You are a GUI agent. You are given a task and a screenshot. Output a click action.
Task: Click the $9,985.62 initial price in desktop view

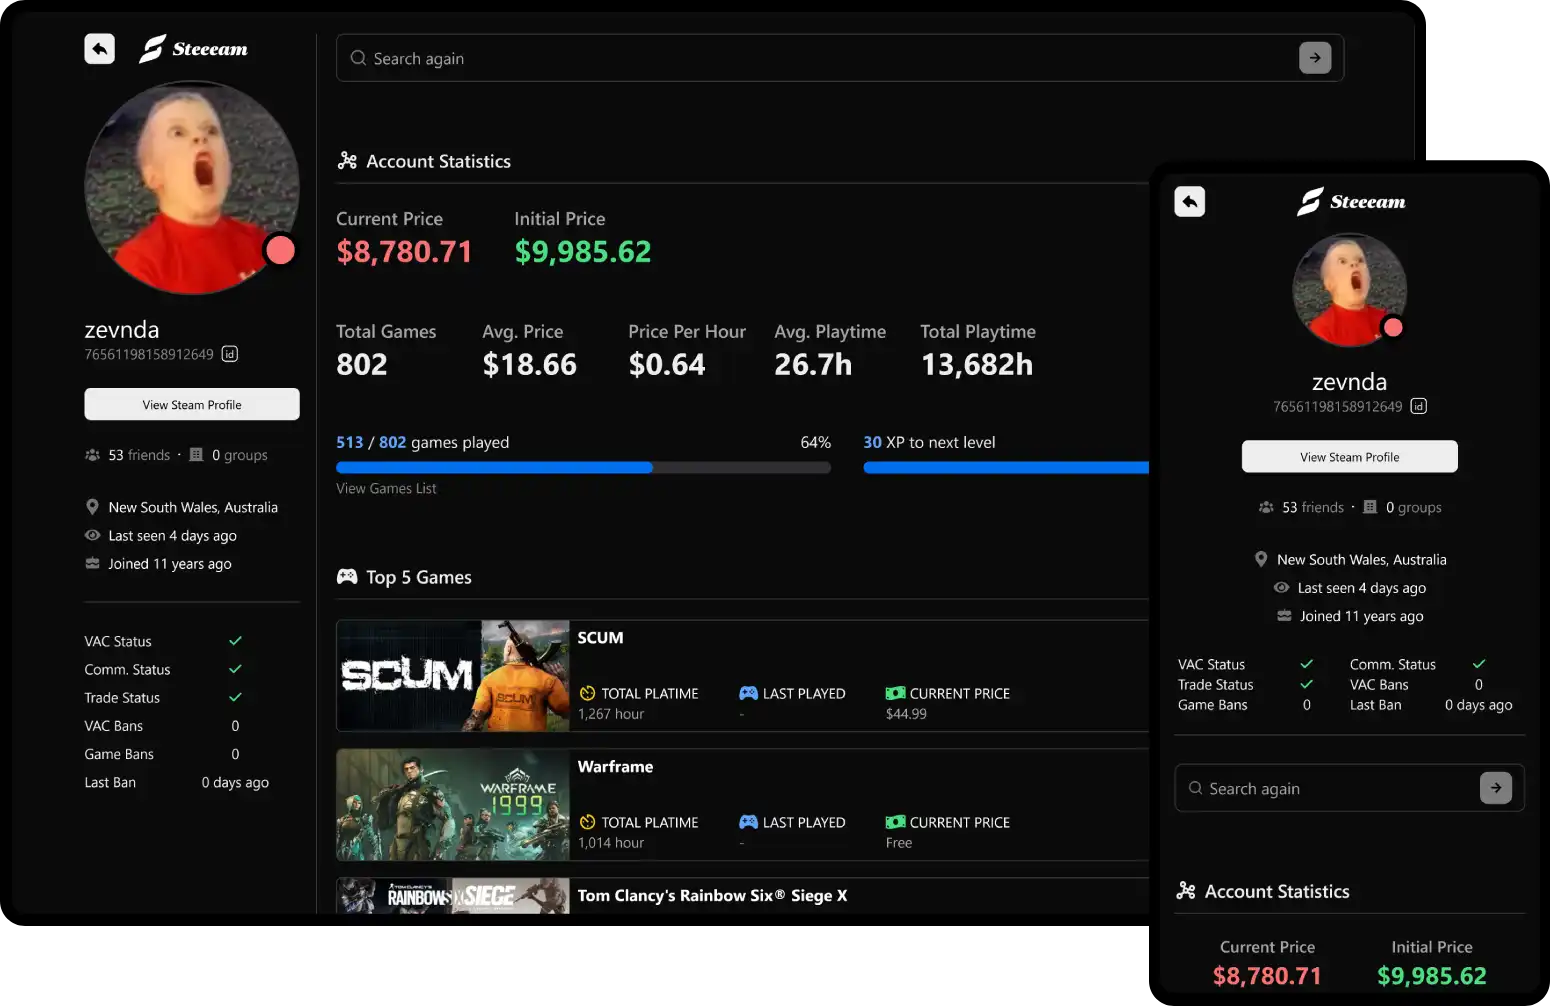point(583,252)
